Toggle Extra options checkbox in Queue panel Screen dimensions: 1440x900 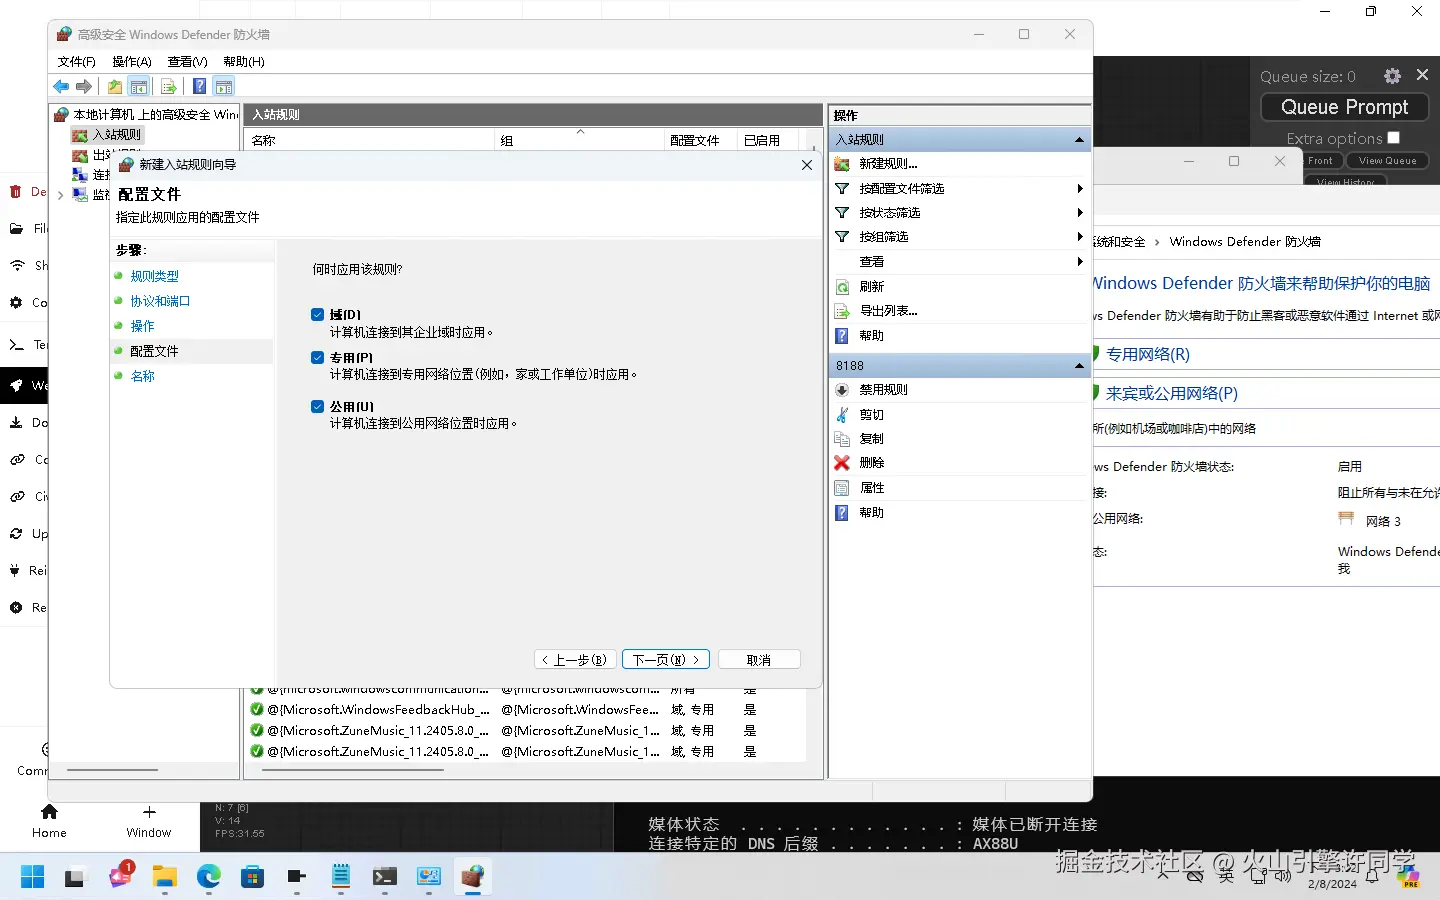click(x=1394, y=138)
